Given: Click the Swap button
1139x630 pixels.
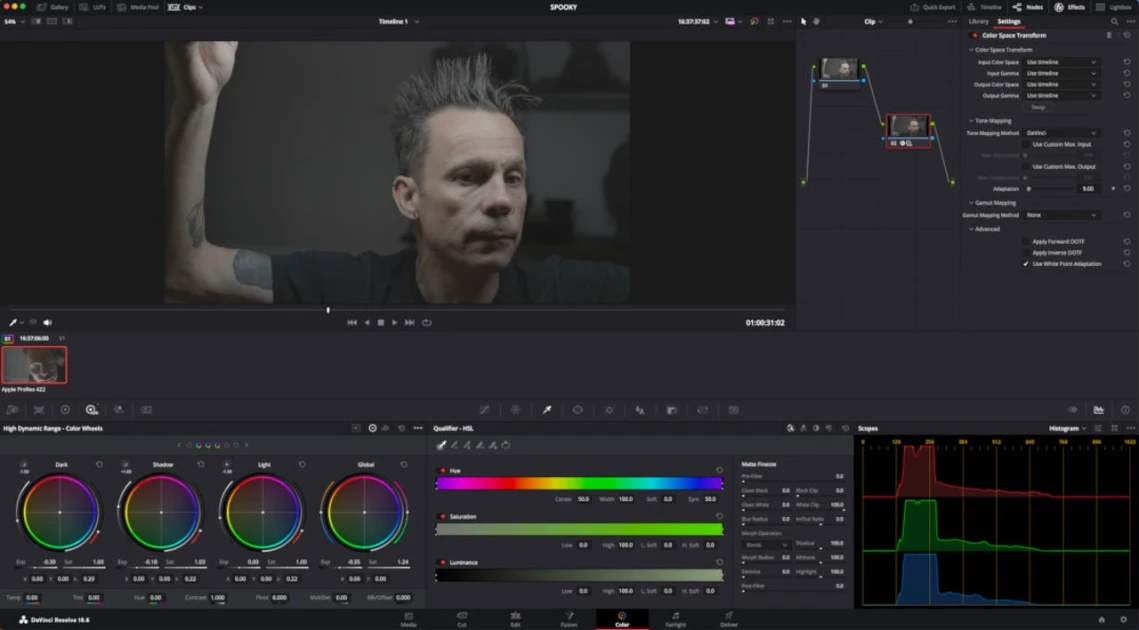Looking at the screenshot, I should coord(1038,108).
